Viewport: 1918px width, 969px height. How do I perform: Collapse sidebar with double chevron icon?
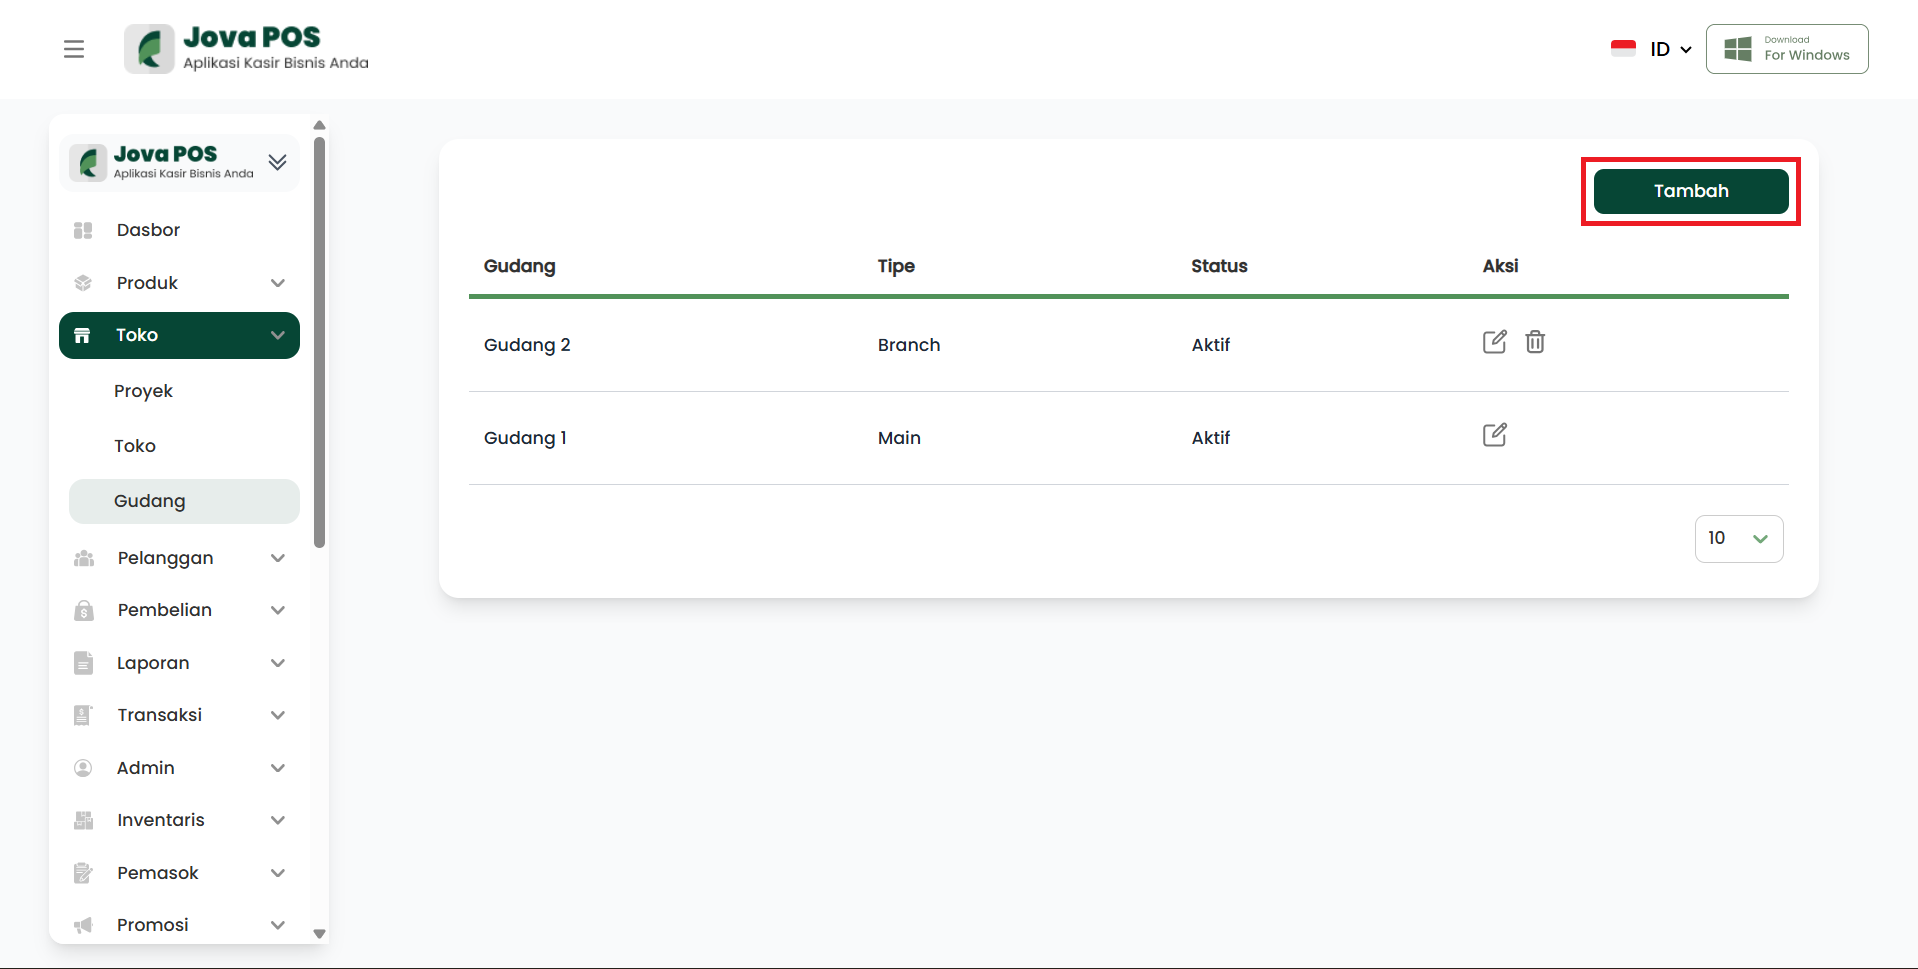[278, 162]
